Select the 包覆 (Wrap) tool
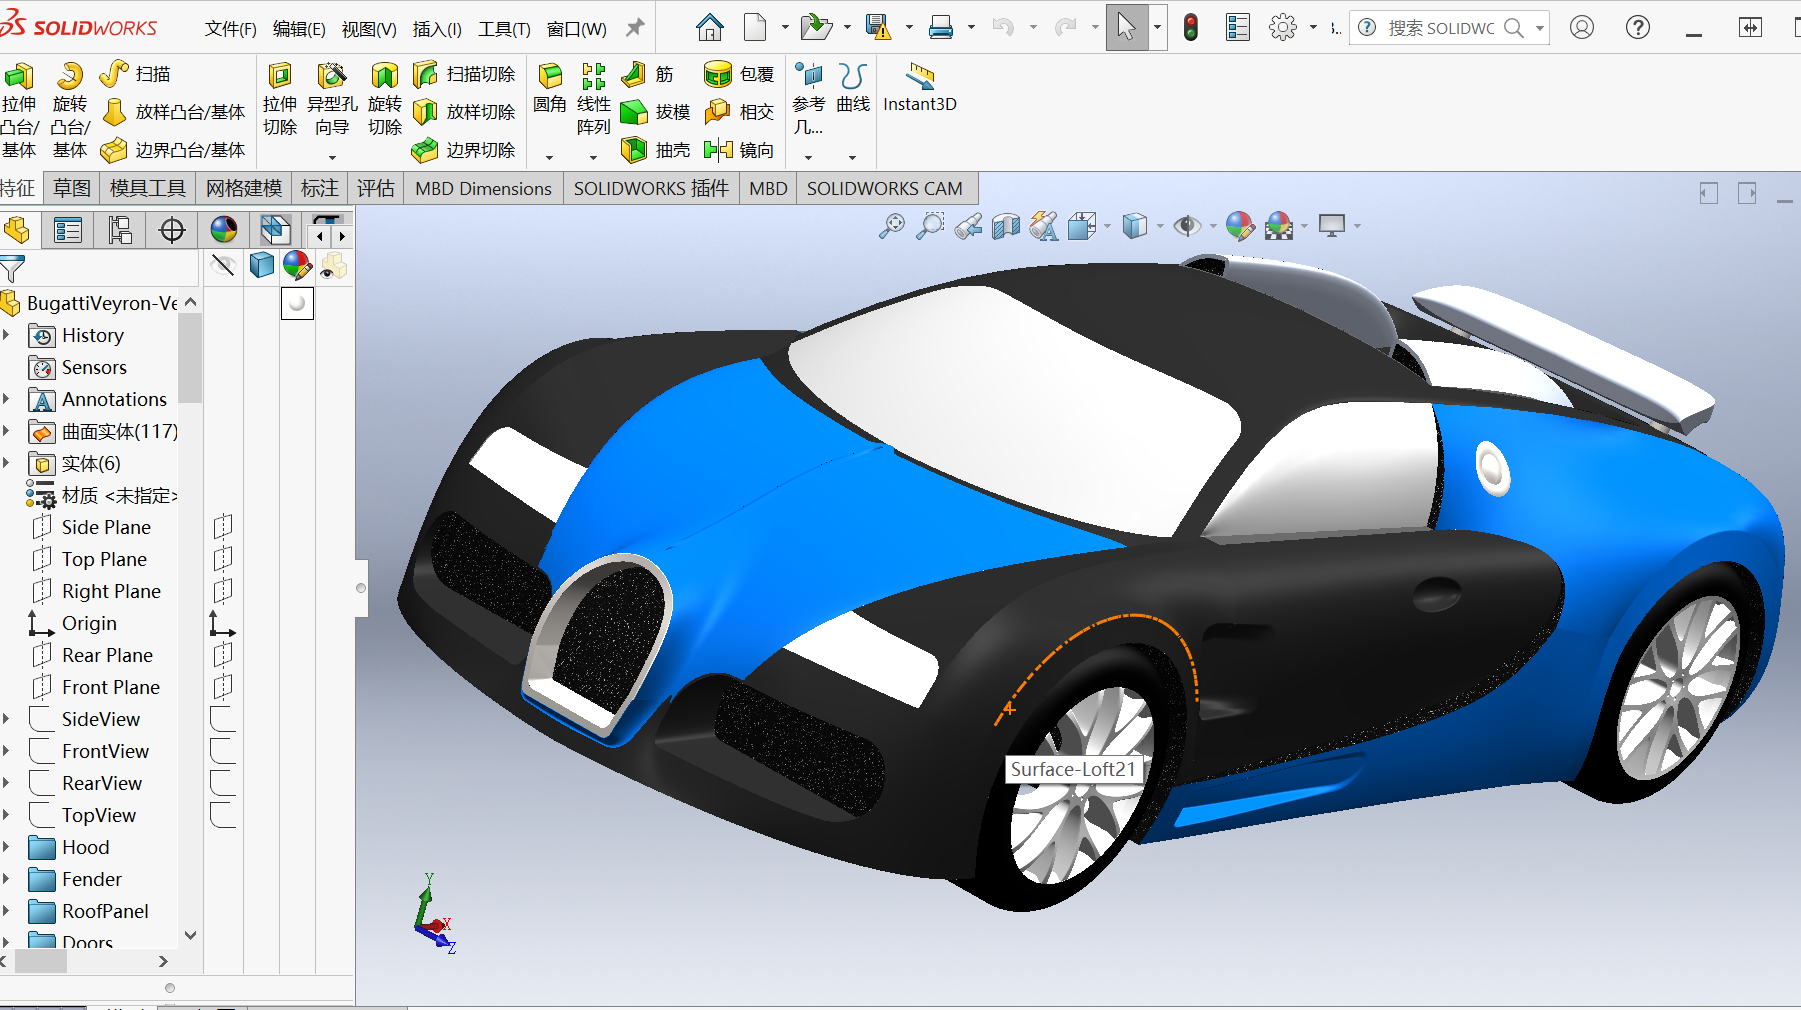 [739, 75]
